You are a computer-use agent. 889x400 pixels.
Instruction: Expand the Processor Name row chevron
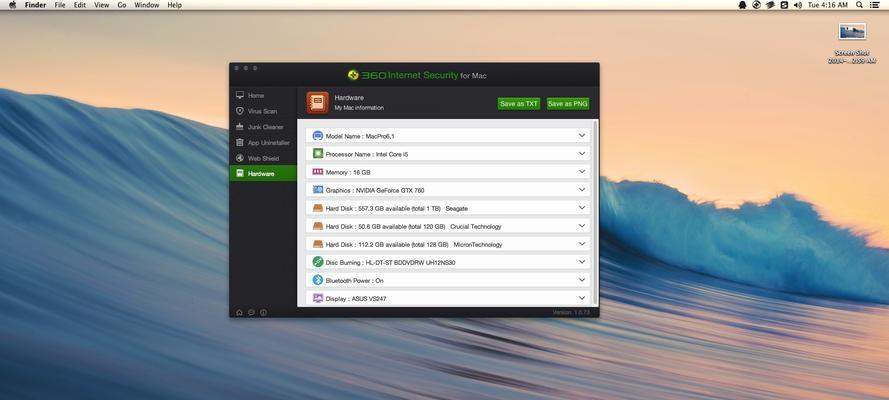pos(582,154)
